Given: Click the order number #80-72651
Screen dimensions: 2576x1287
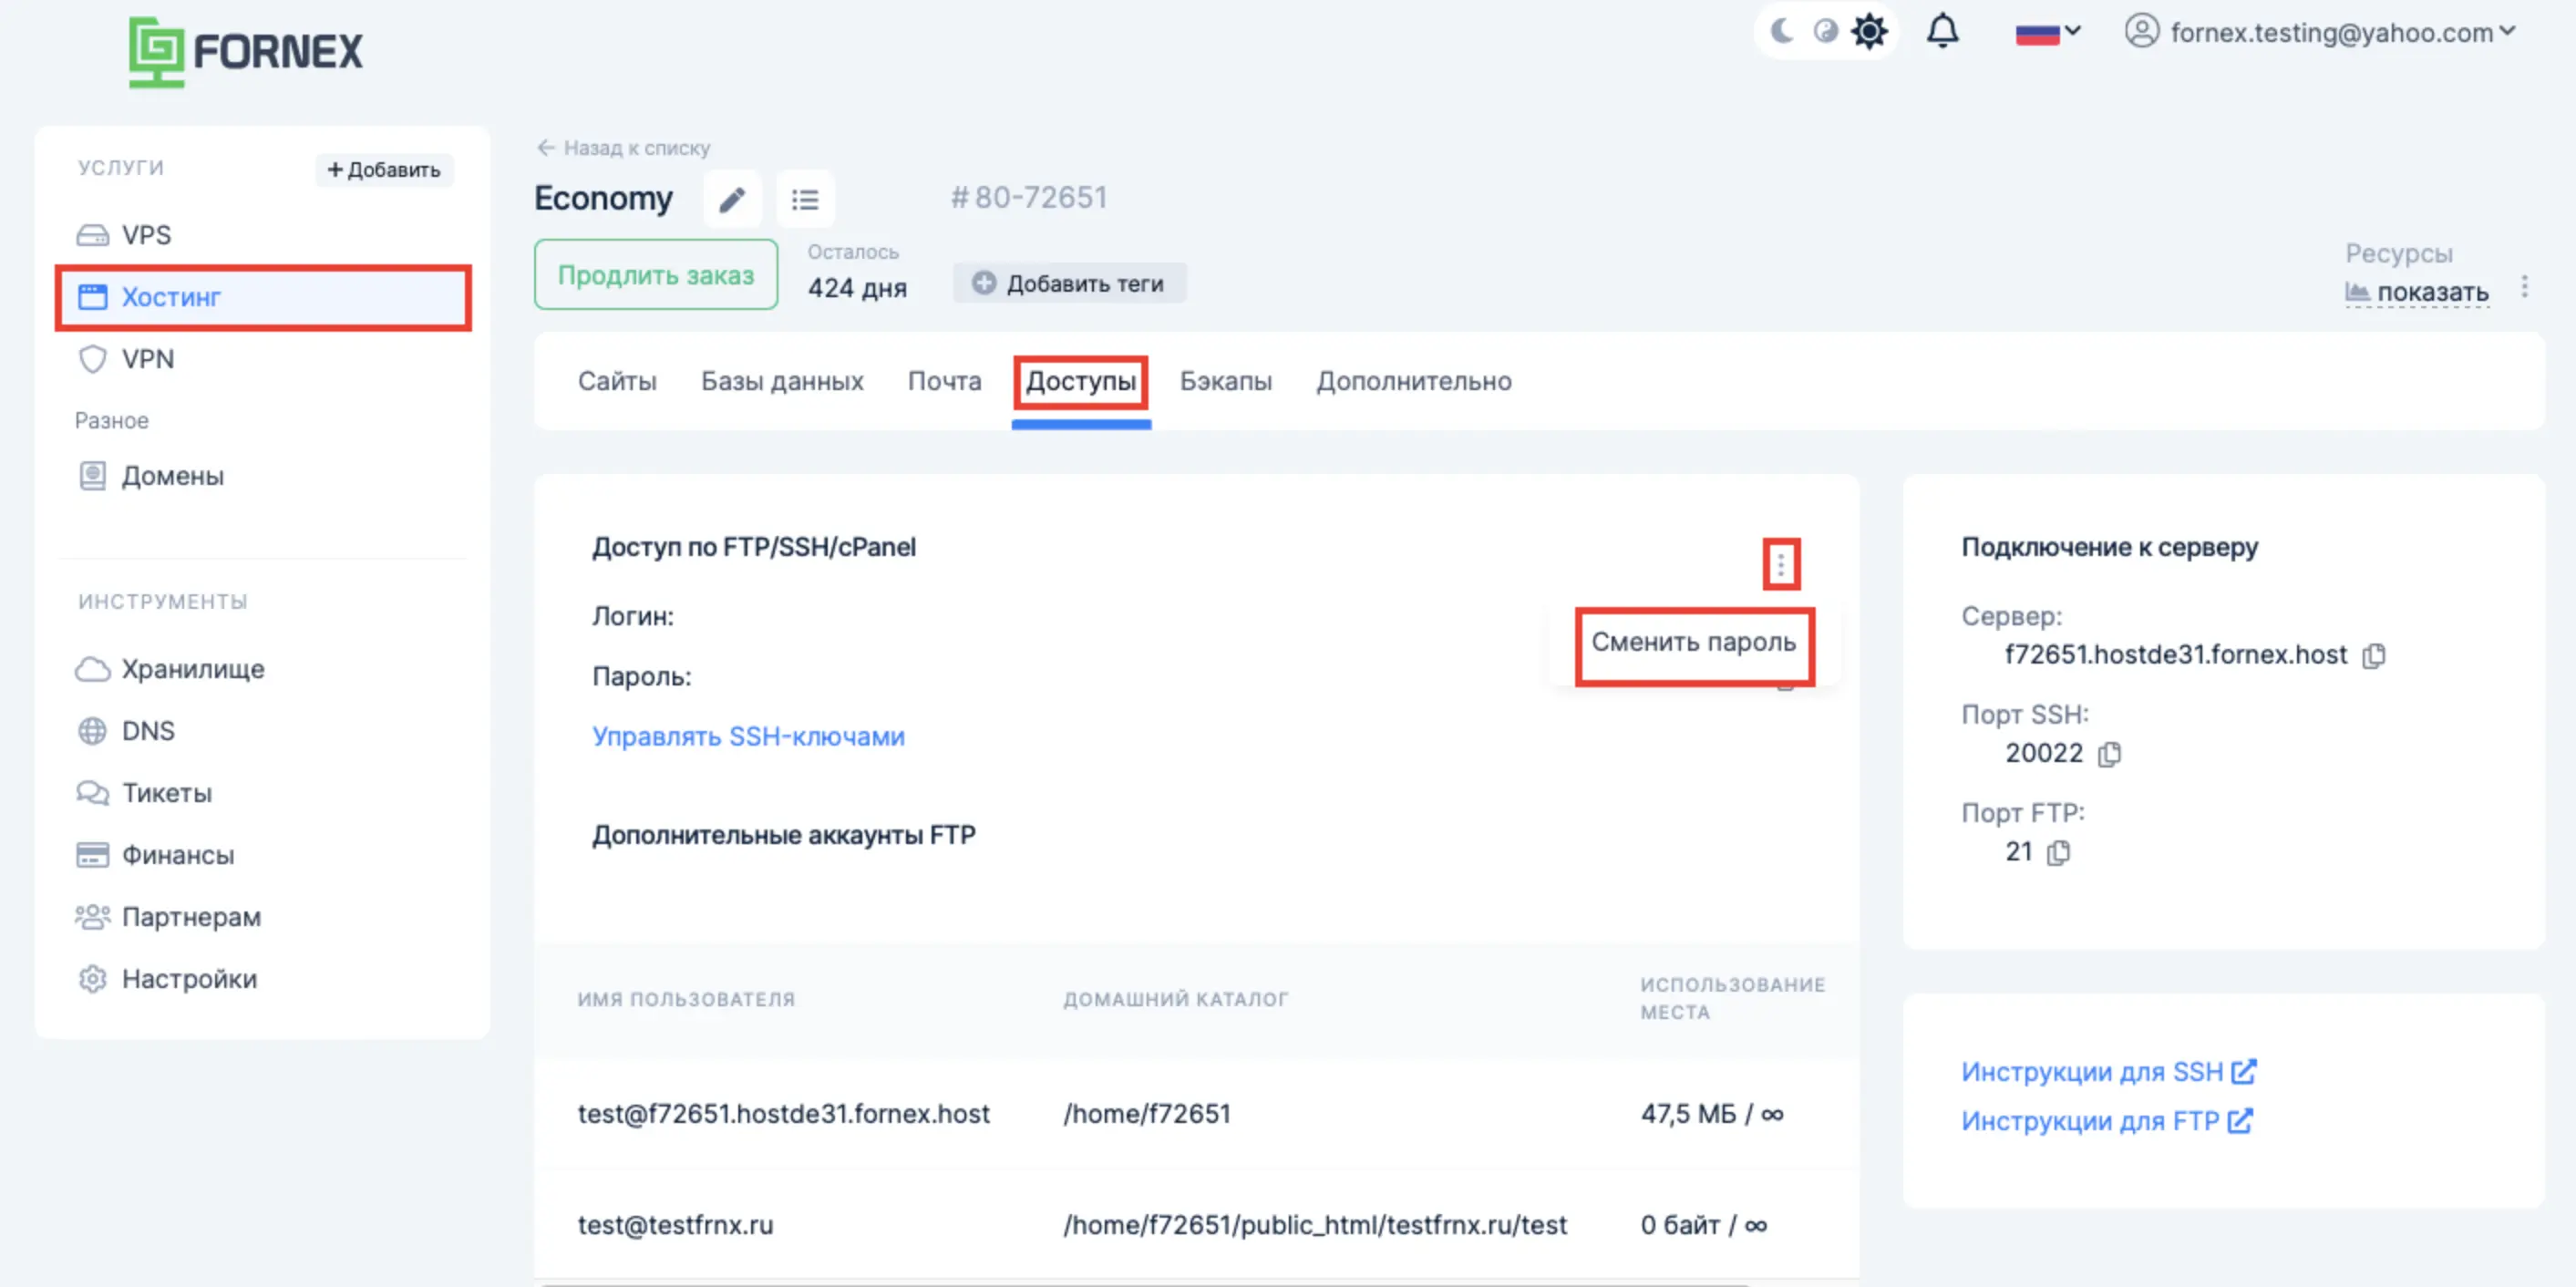Looking at the screenshot, I should click(x=1028, y=198).
